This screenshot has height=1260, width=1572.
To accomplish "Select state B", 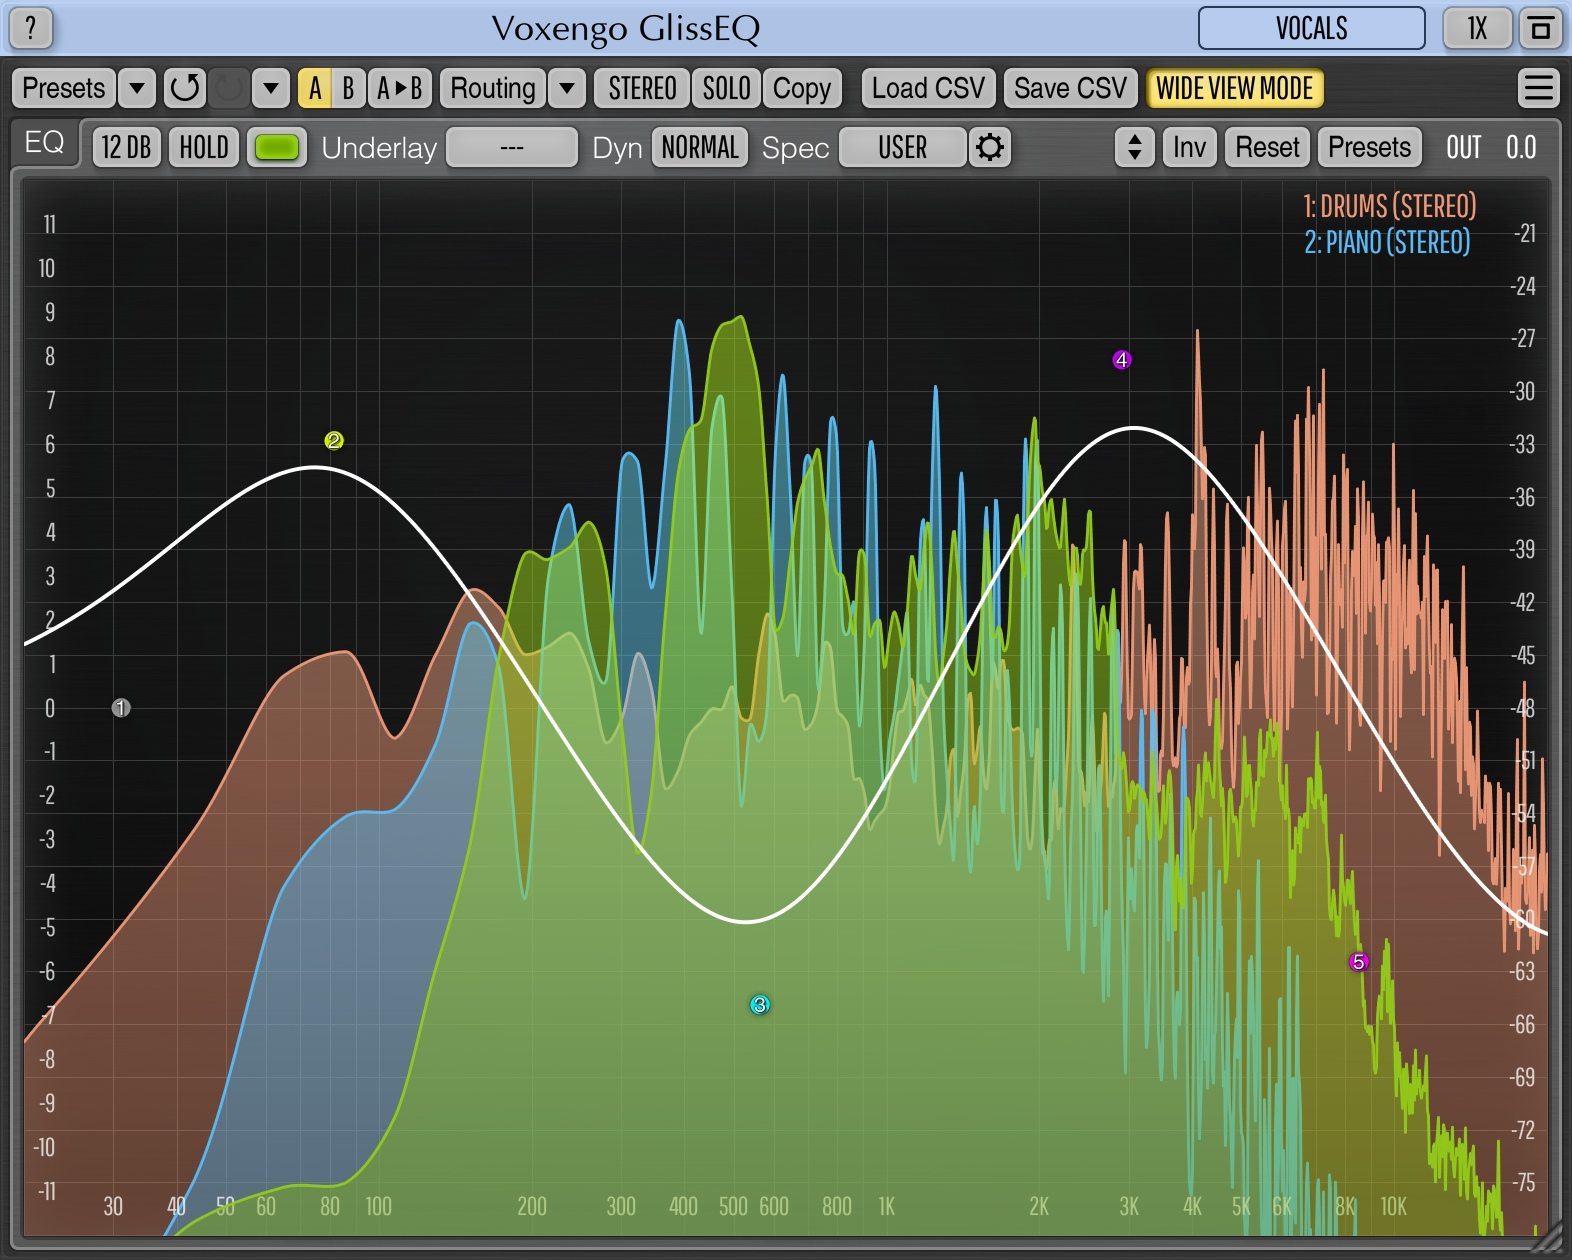I will coord(348,88).
